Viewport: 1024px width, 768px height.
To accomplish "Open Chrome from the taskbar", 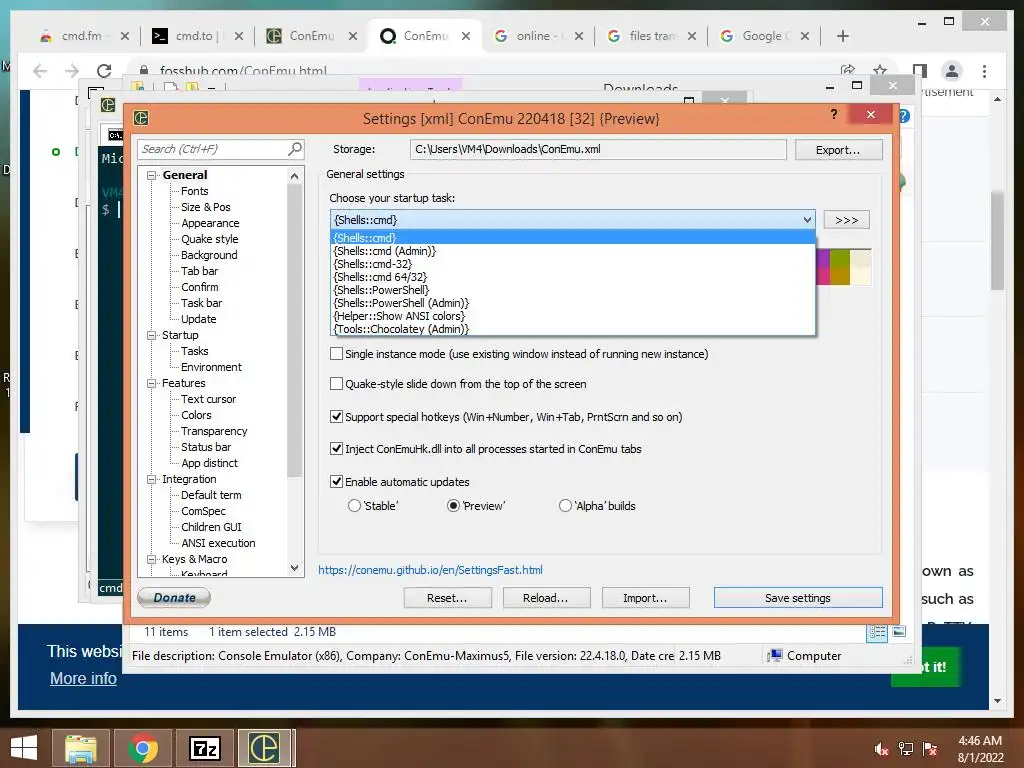I will click(x=143, y=748).
